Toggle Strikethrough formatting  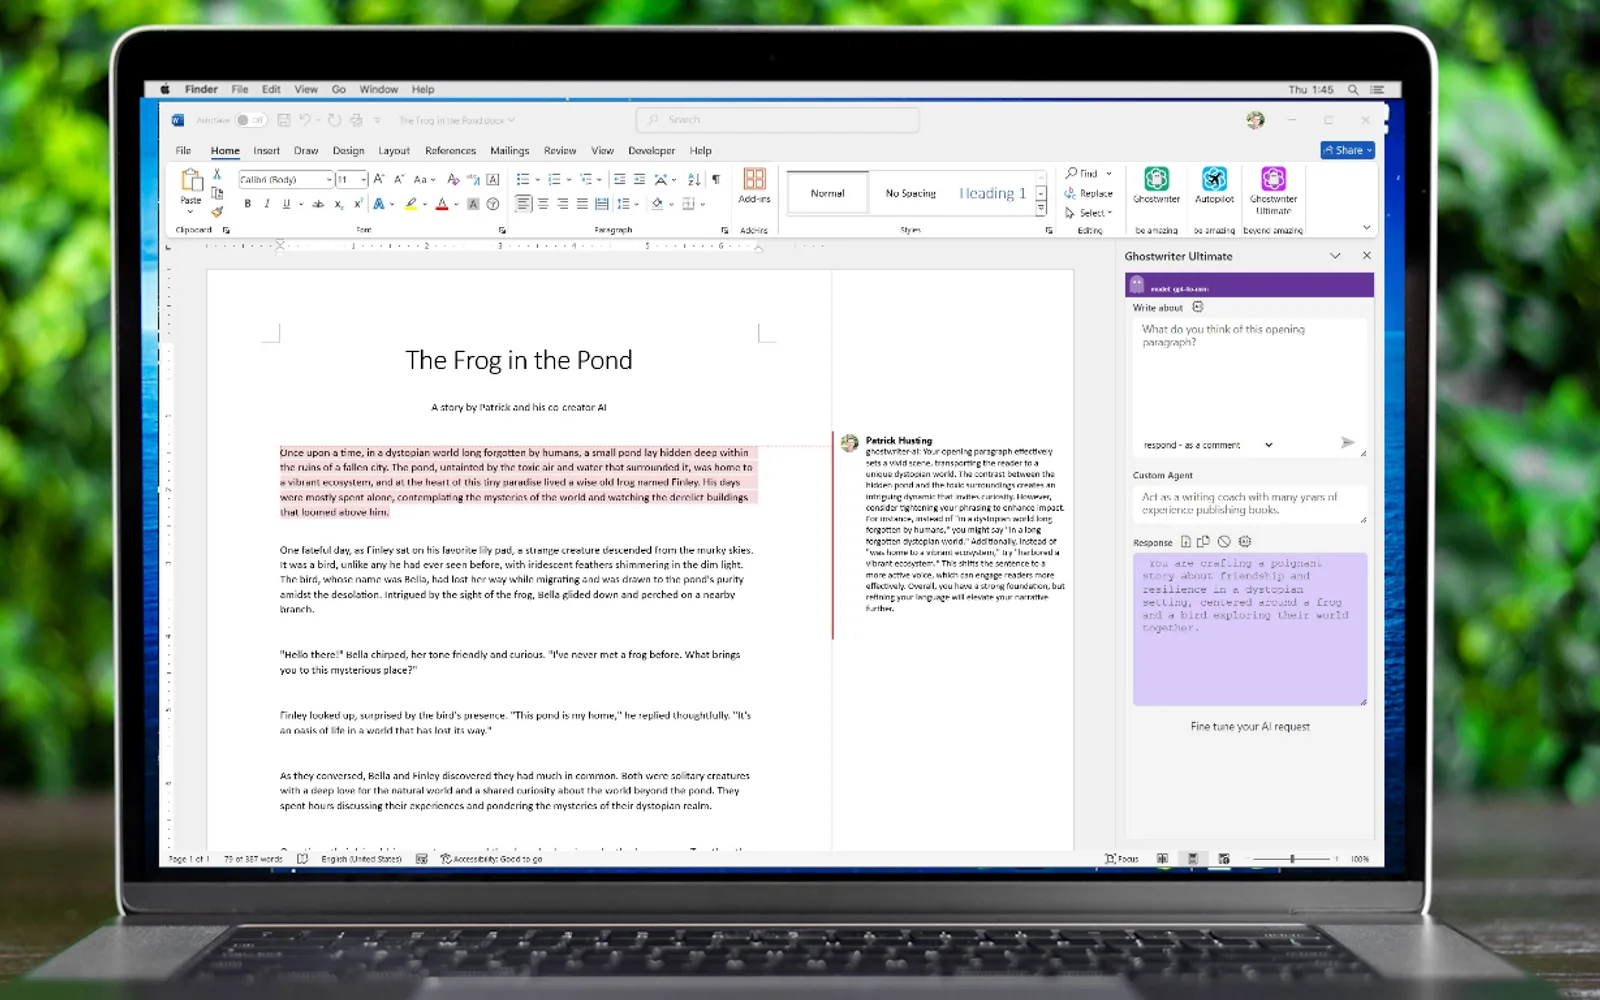318,204
